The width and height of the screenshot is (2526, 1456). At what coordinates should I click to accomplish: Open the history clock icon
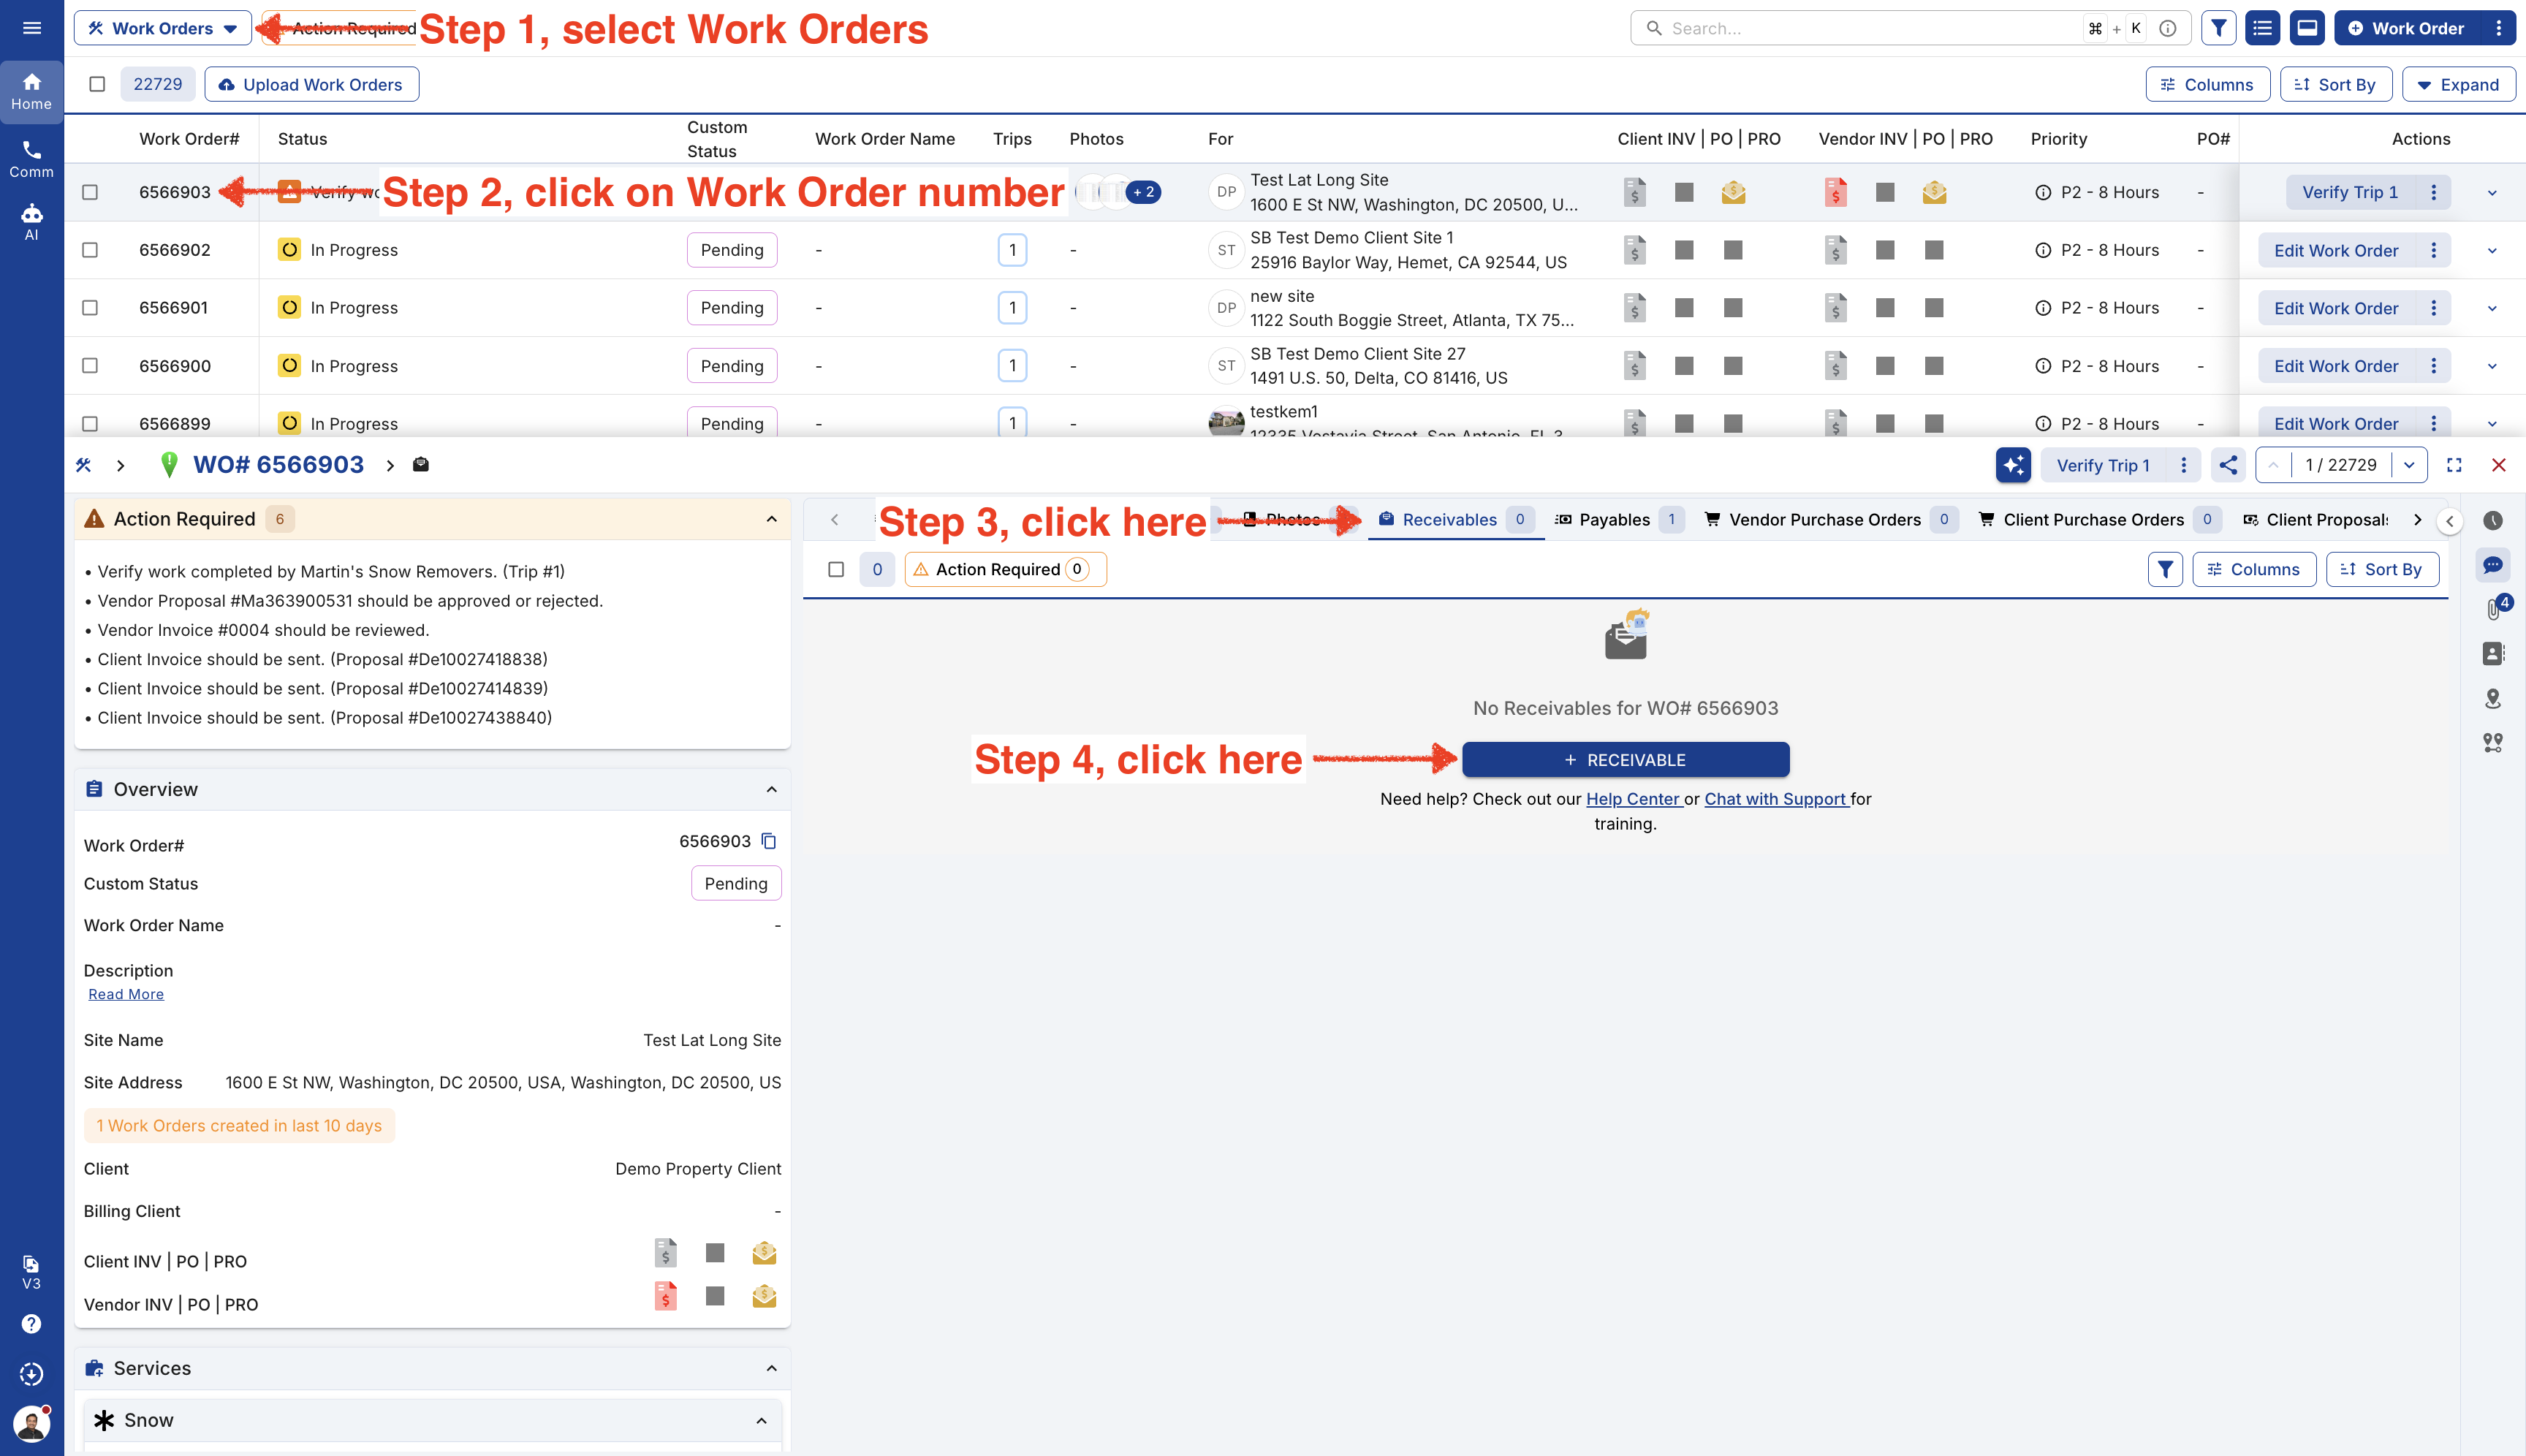[2493, 520]
